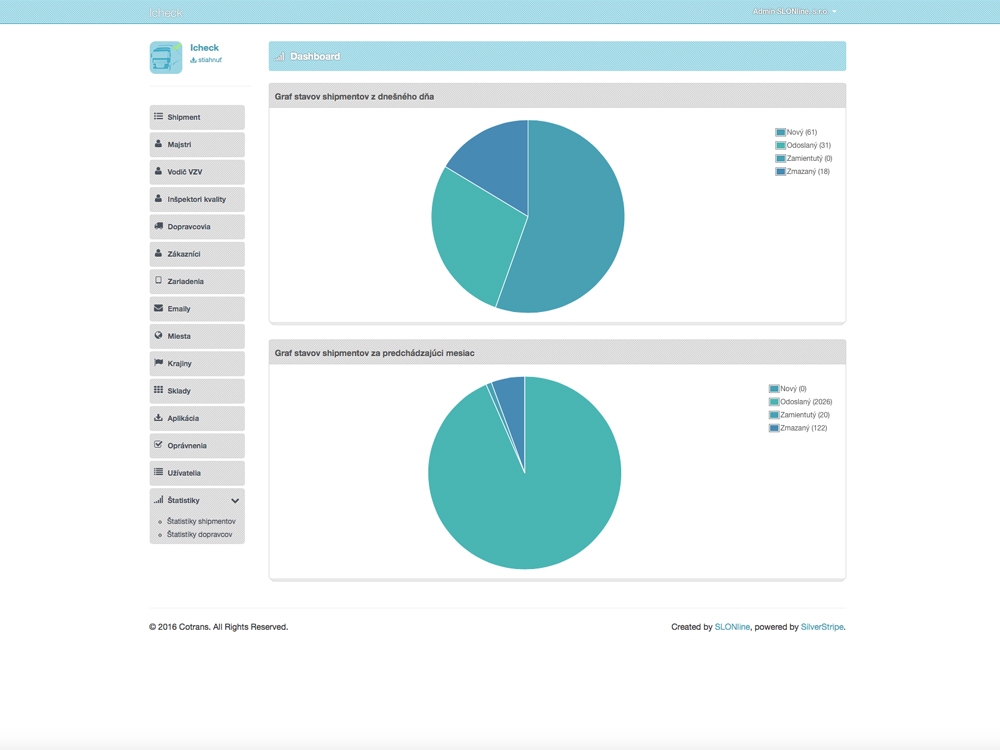Click the envelope icon beside Emaily
The image size is (1000, 750).
click(x=158, y=308)
